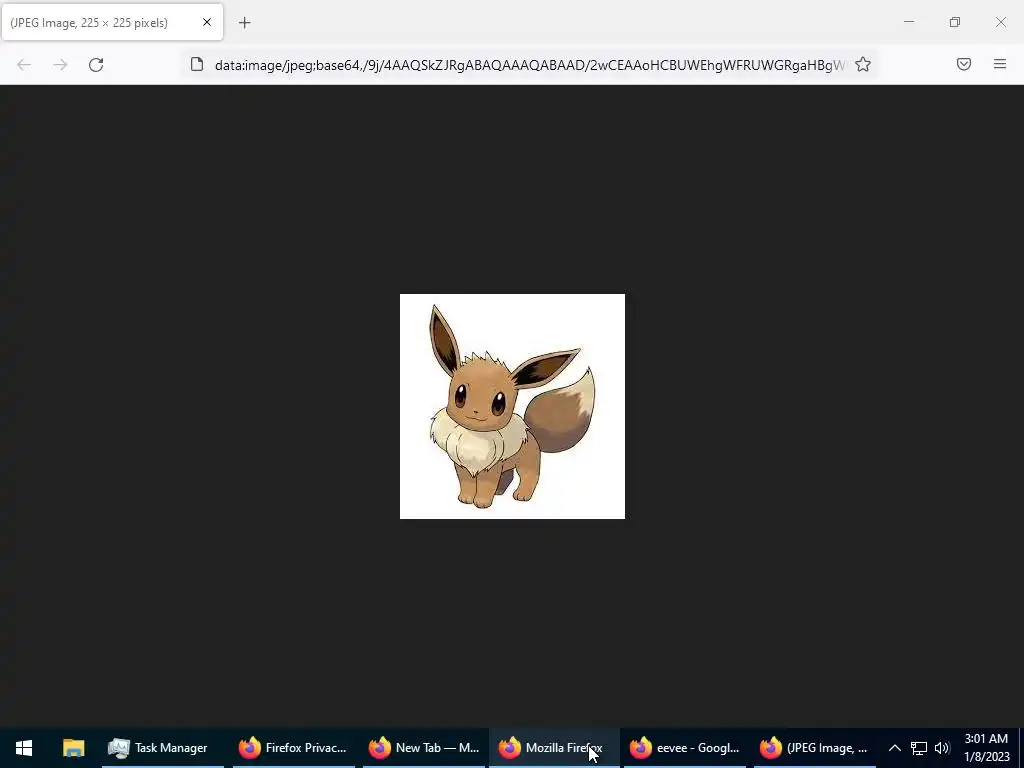Switch to Firefox Privacy window in taskbar
Viewport: 1024px width, 768px height.
pyautogui.click(x=293, y=748)
